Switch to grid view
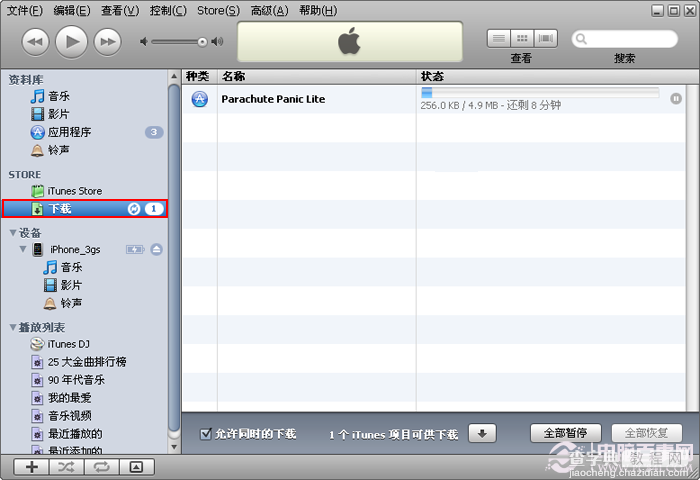 (x=522, y=39)
